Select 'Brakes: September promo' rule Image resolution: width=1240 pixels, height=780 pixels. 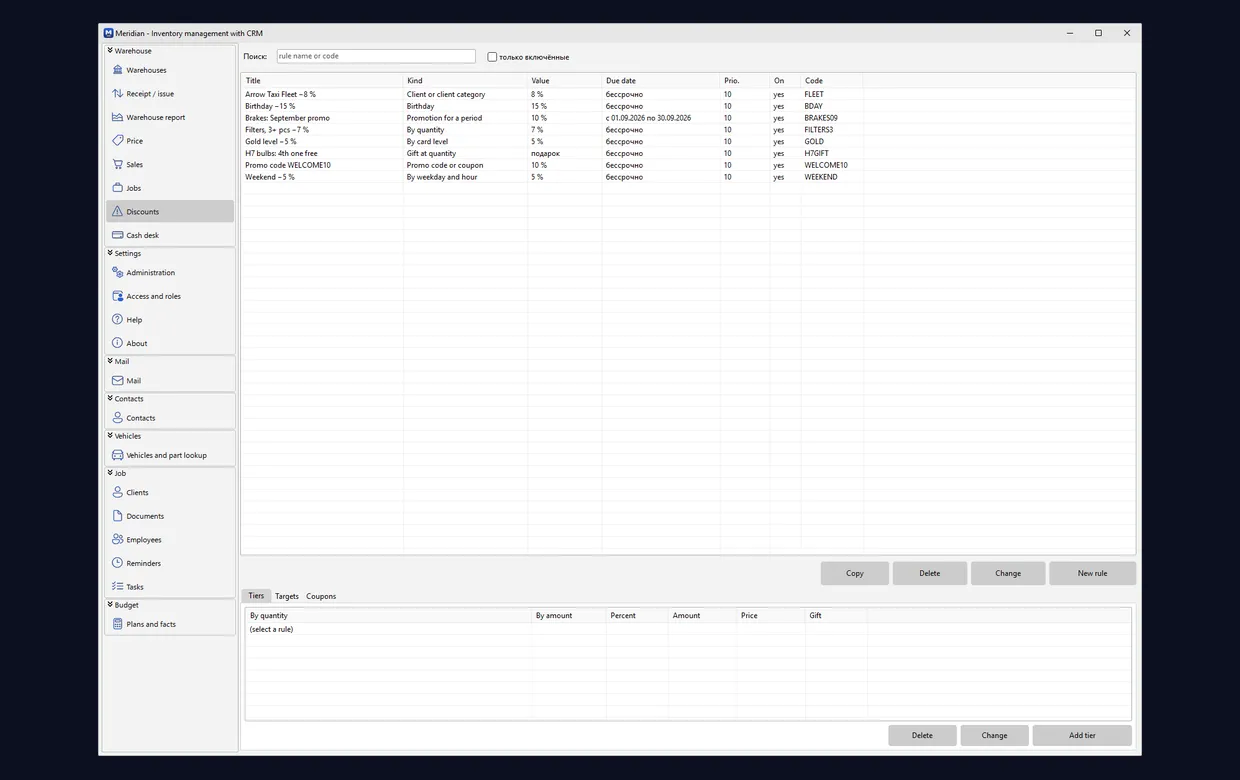pos(688,118)
